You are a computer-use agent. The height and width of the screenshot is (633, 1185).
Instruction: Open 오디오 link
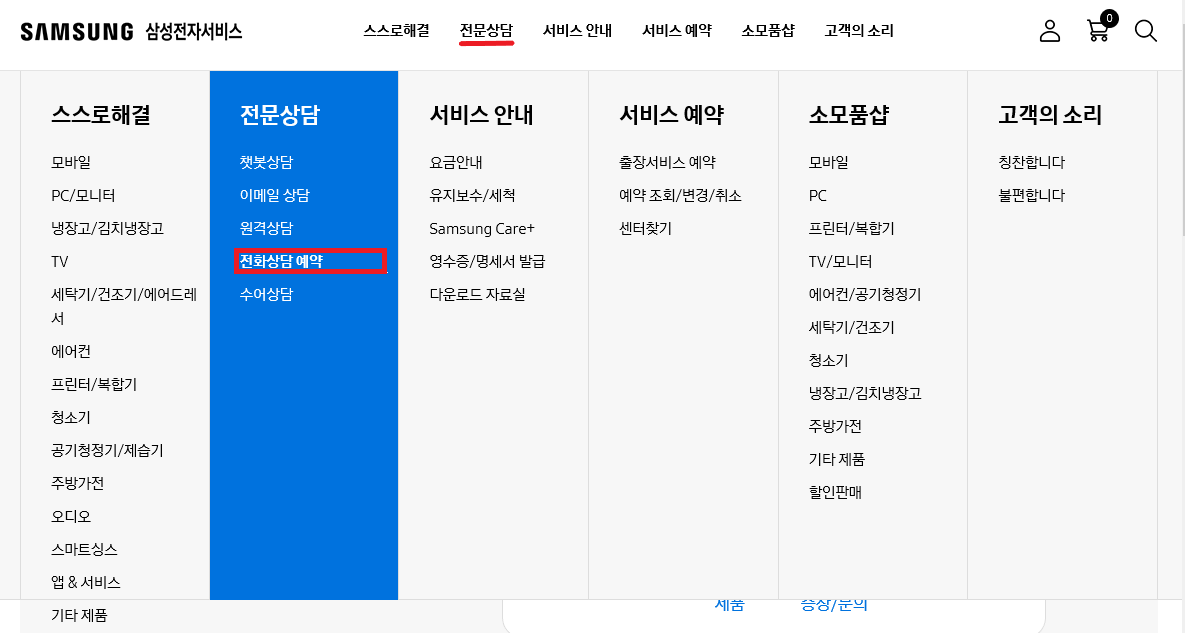point(71,517)
